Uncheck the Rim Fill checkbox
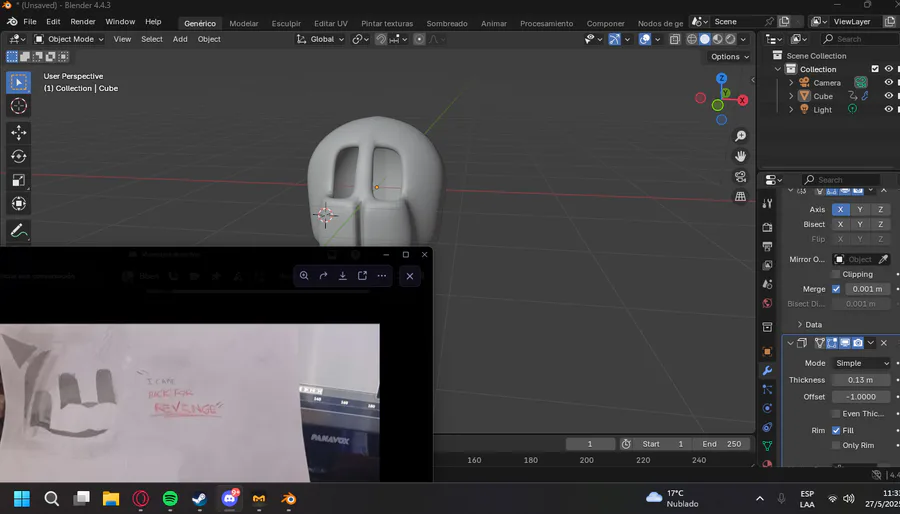 pos(836,430)
